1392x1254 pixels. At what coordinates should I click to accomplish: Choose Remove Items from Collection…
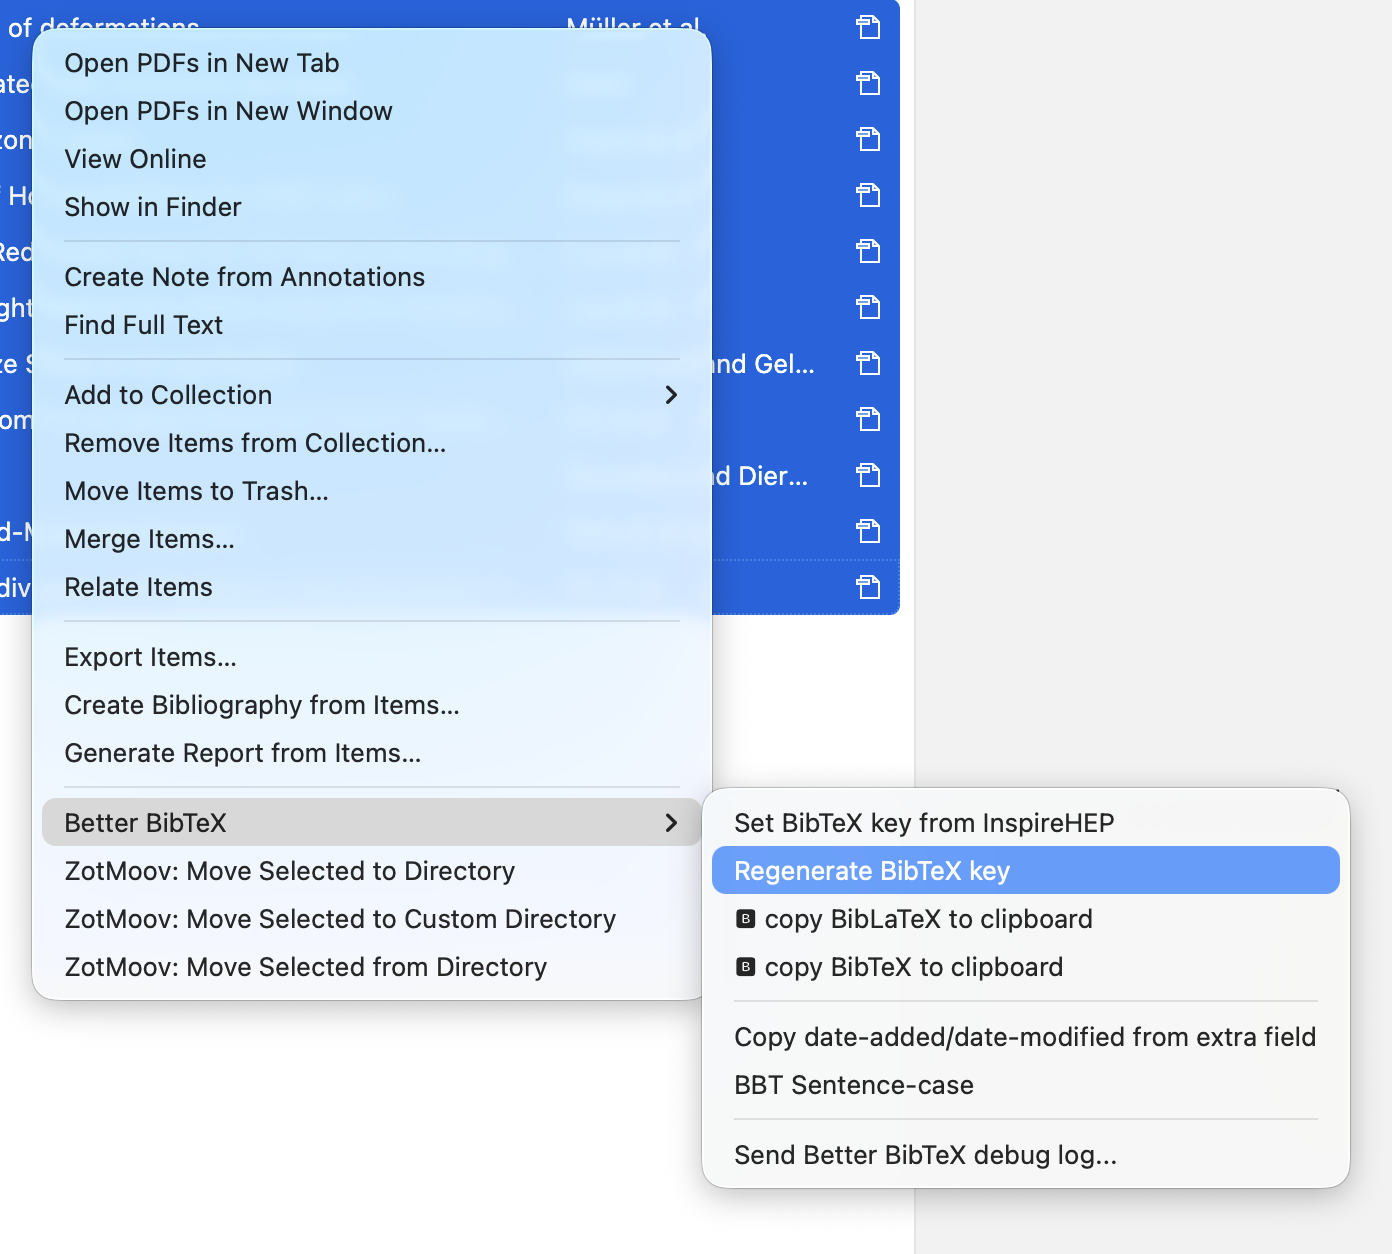371,443
